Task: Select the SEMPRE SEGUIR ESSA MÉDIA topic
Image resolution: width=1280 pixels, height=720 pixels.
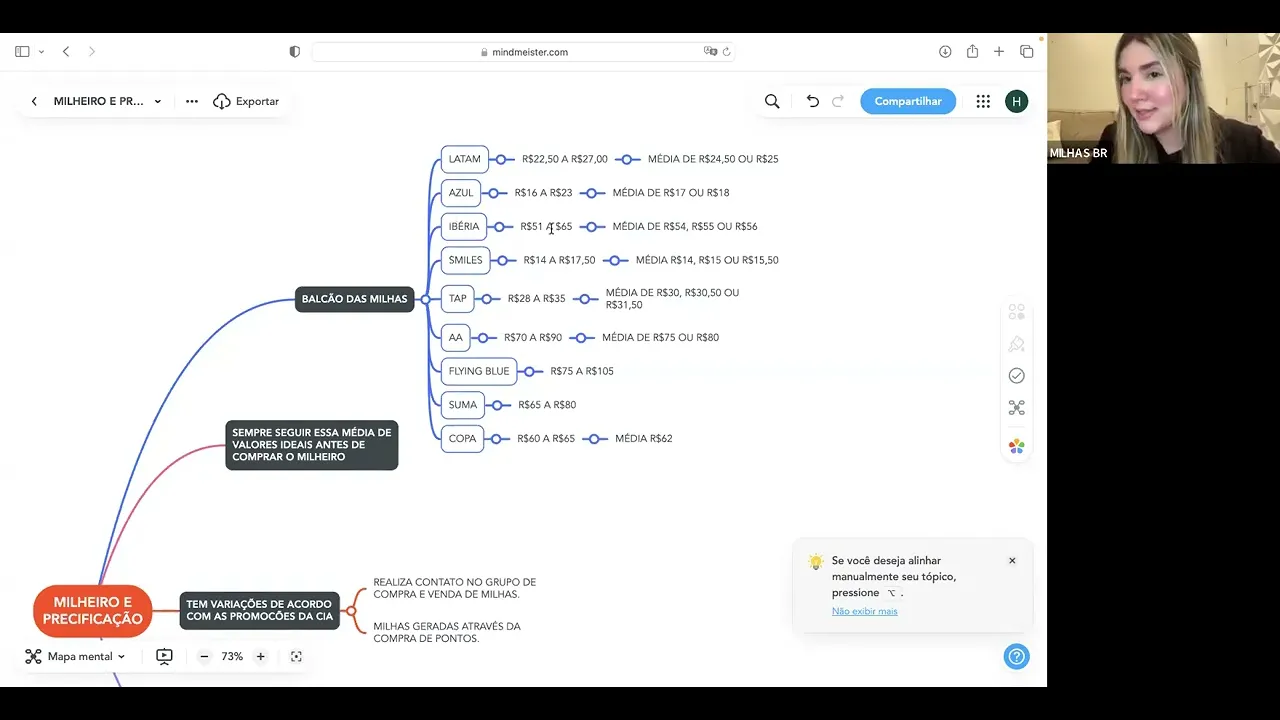Action: (312, 445)
